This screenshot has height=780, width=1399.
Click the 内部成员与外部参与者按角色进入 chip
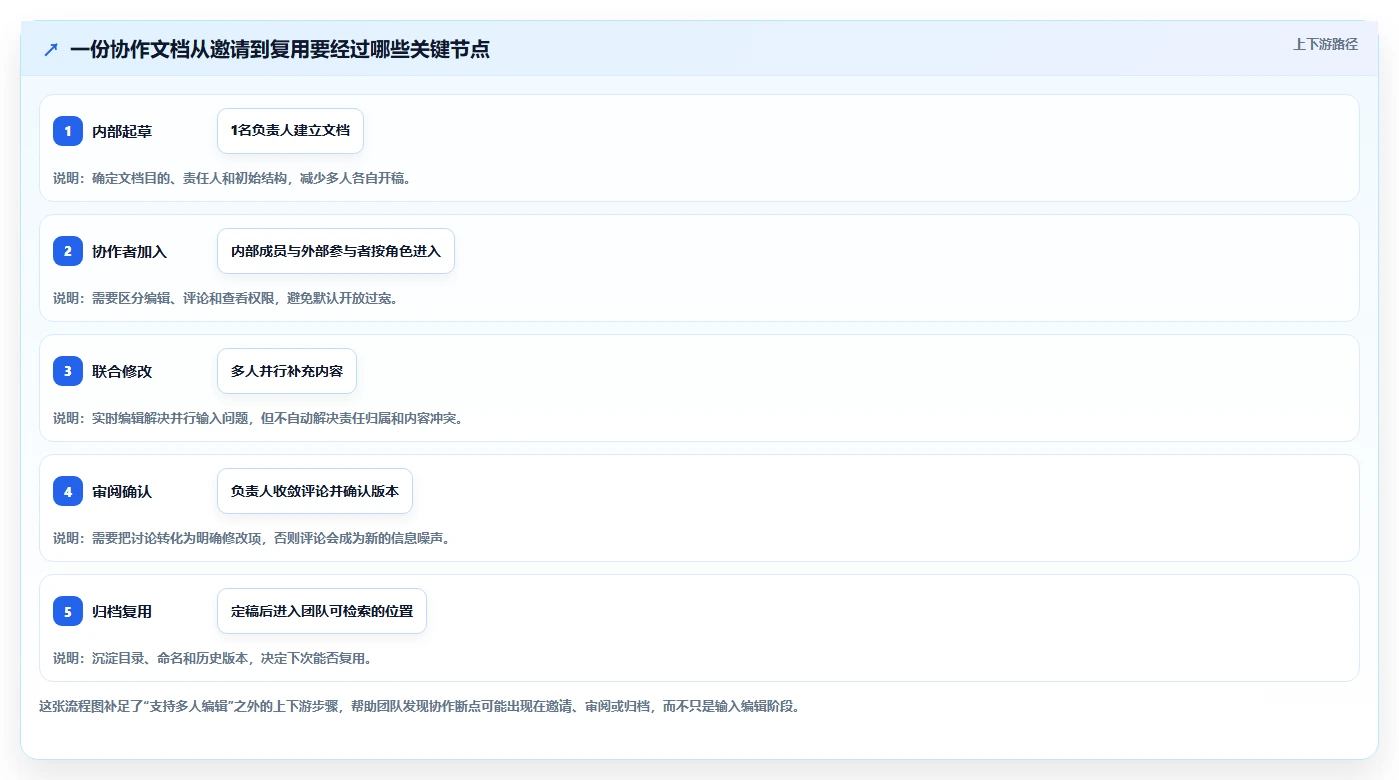tap(336, 251)
